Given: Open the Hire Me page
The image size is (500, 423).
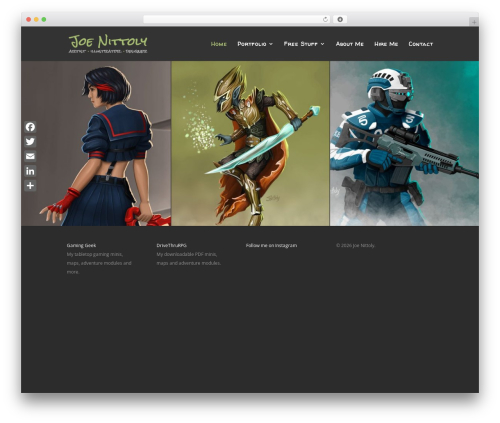Looking at the screenshot, I should (x=386, y=44).
